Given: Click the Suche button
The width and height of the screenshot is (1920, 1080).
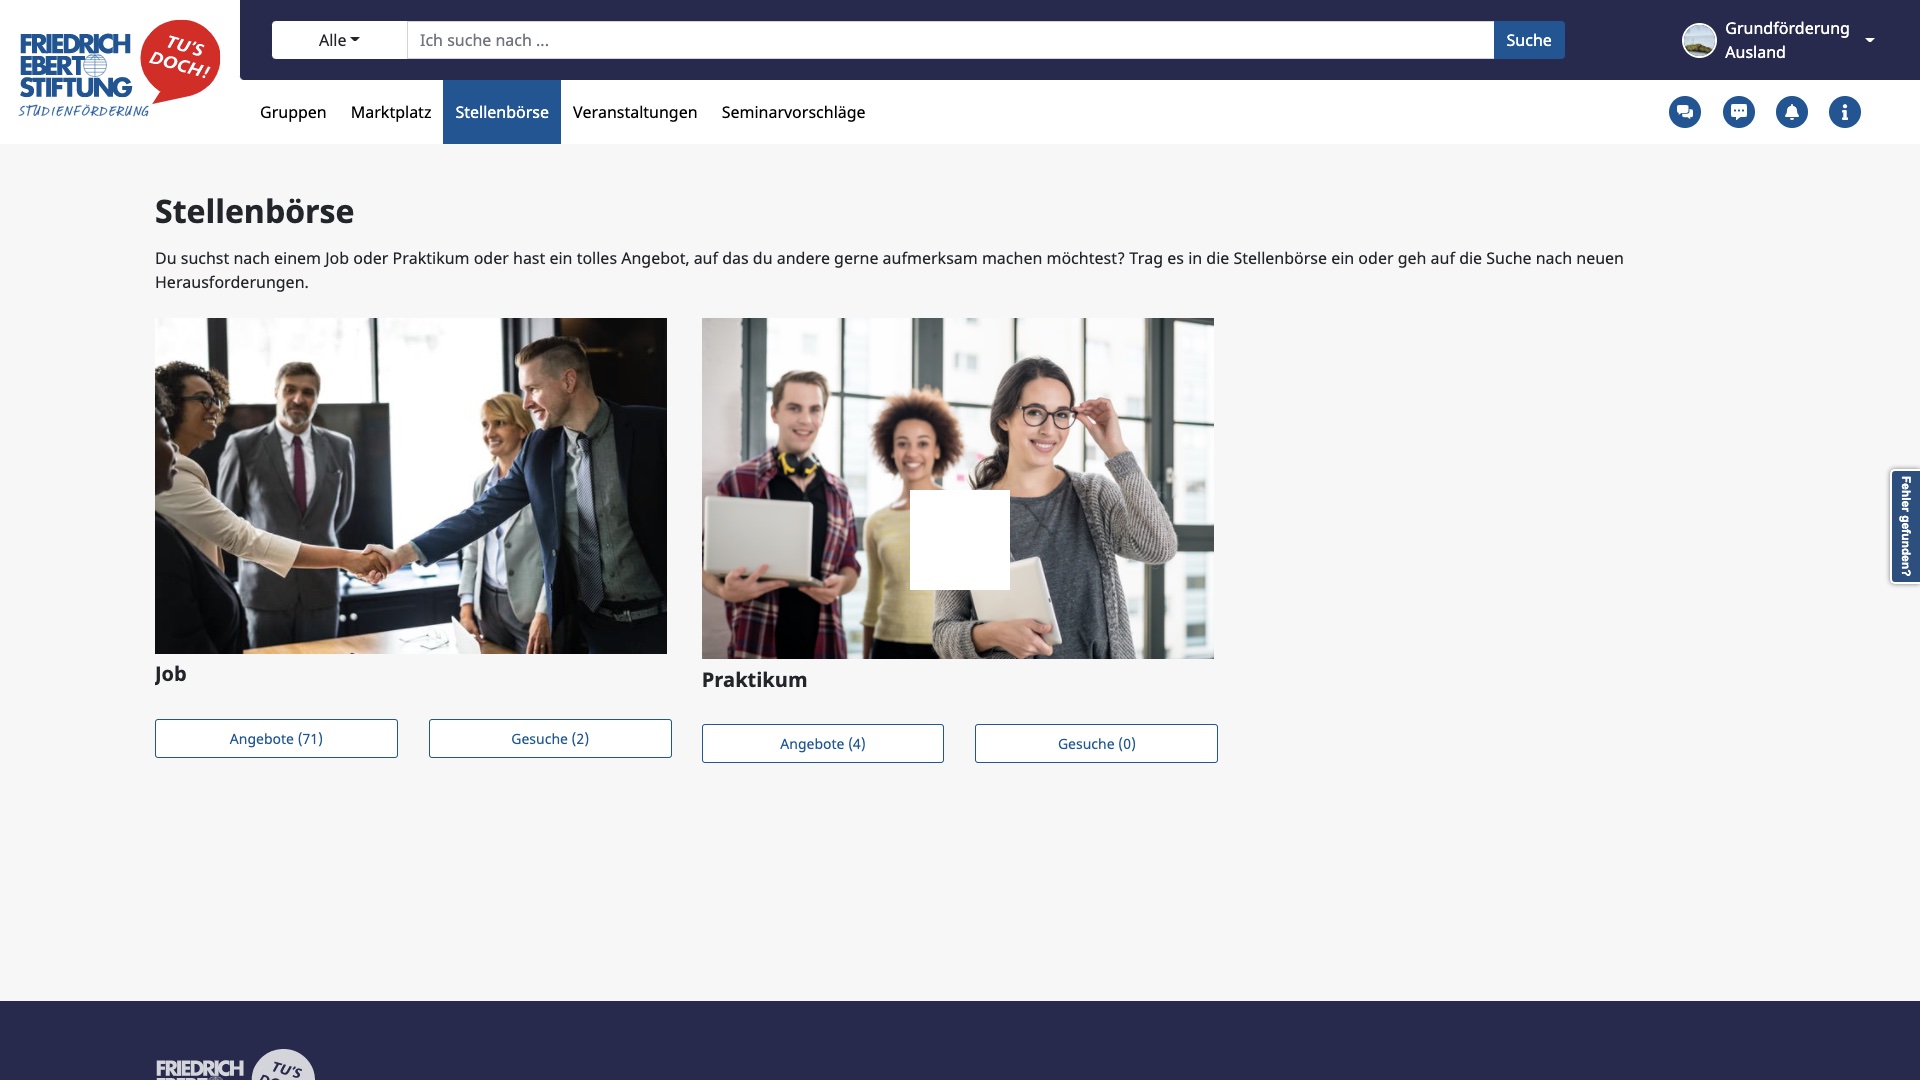Looking at the screenshot, I should (x=1529, y=40).
